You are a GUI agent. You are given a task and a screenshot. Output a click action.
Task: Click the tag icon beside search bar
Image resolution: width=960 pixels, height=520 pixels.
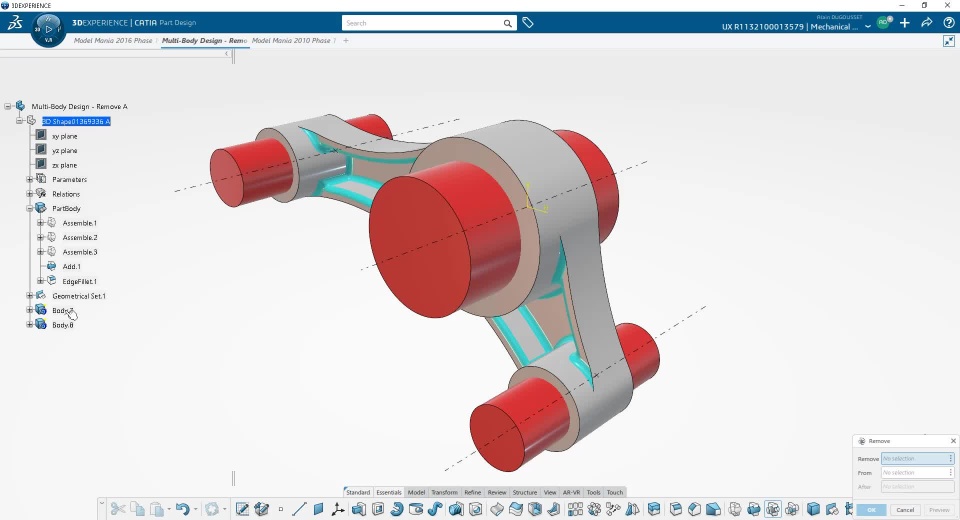[x=528, y=23]
